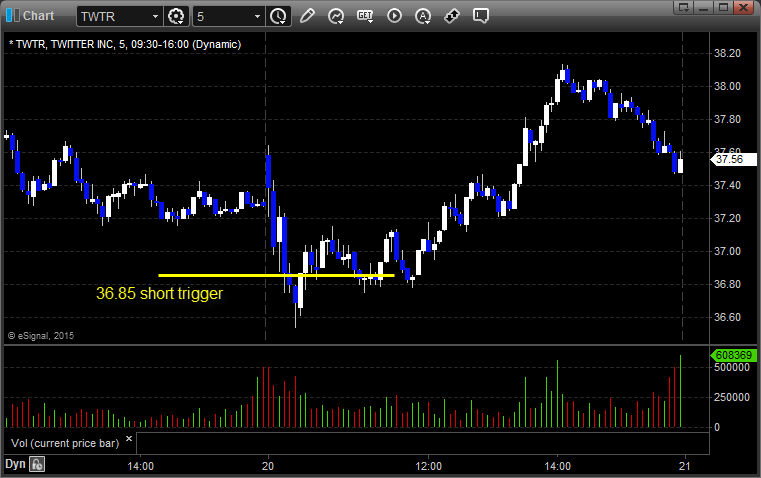Click the up-down arrows trading icon
761x478 pixels.
[x=452, y=16]
